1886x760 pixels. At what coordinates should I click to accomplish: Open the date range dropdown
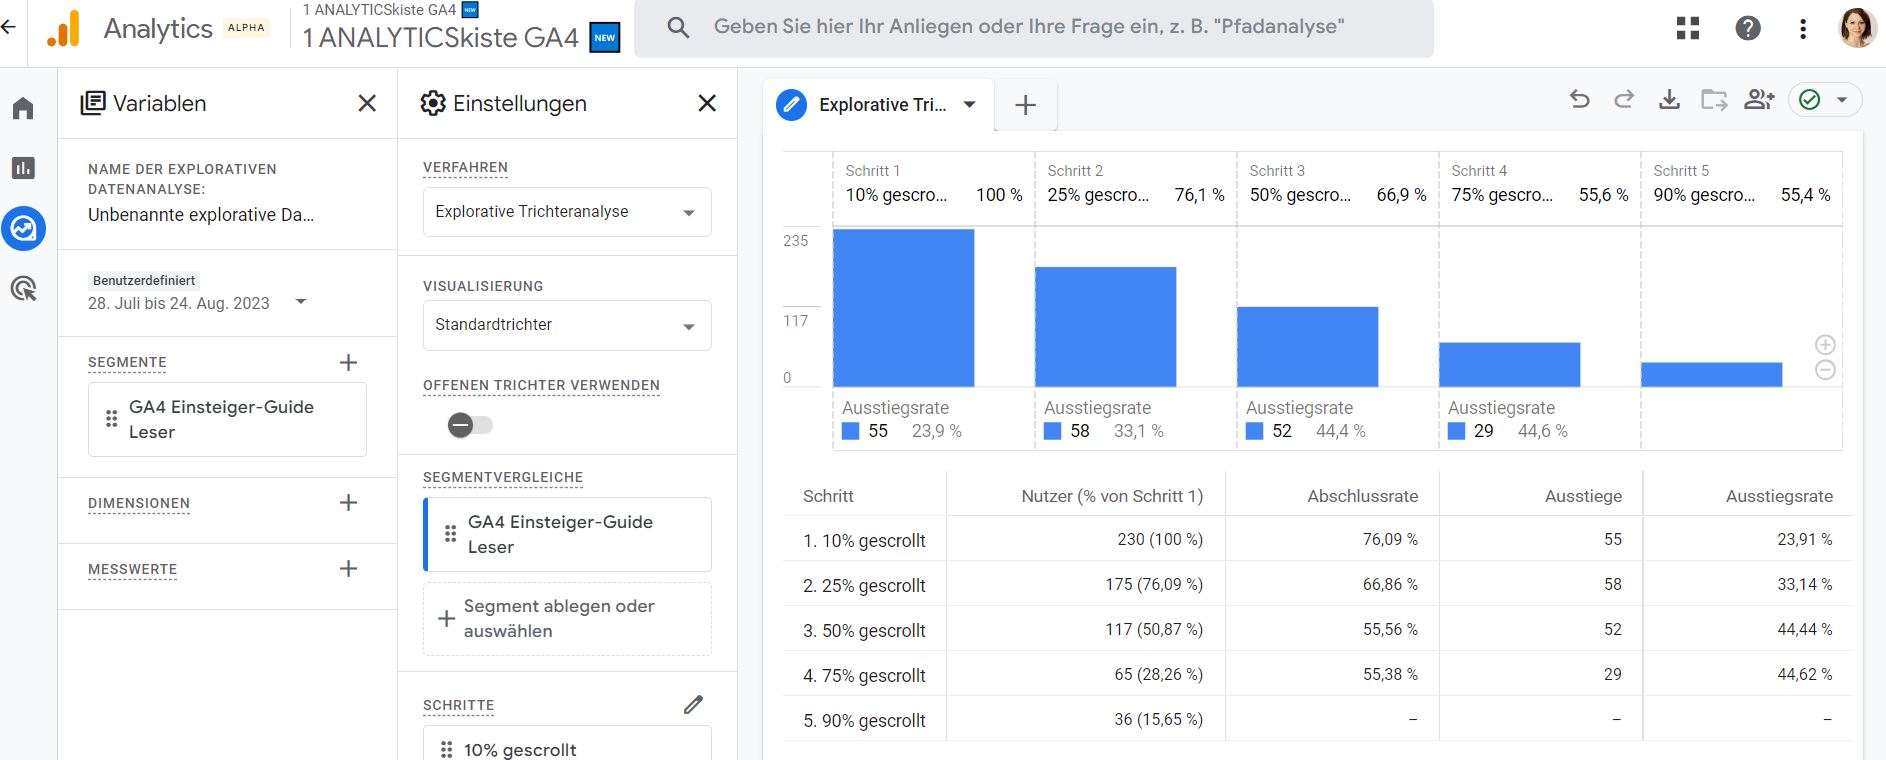pos(300,302)
